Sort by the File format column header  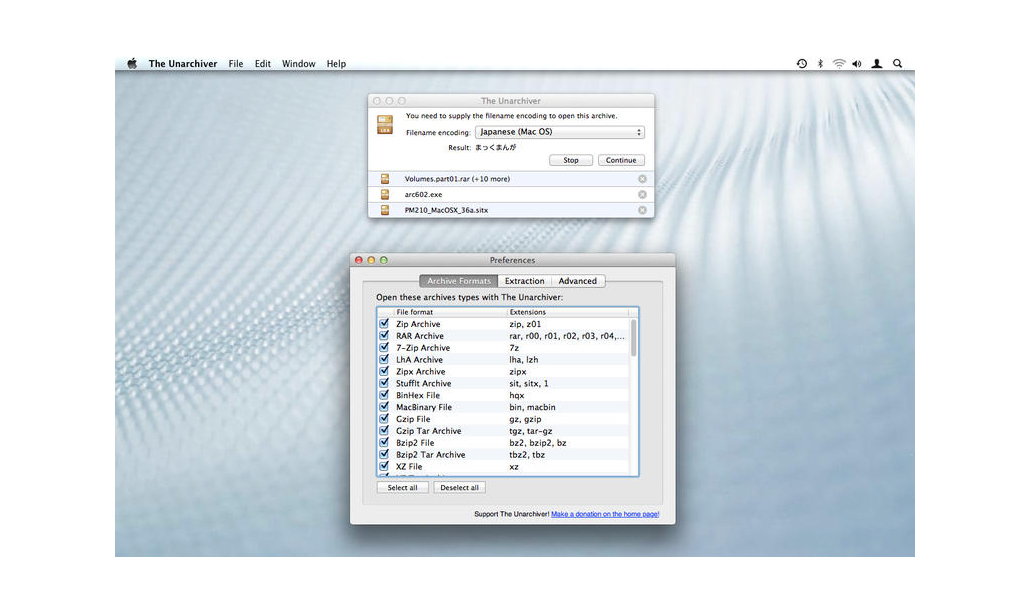(x=449, y=313)
